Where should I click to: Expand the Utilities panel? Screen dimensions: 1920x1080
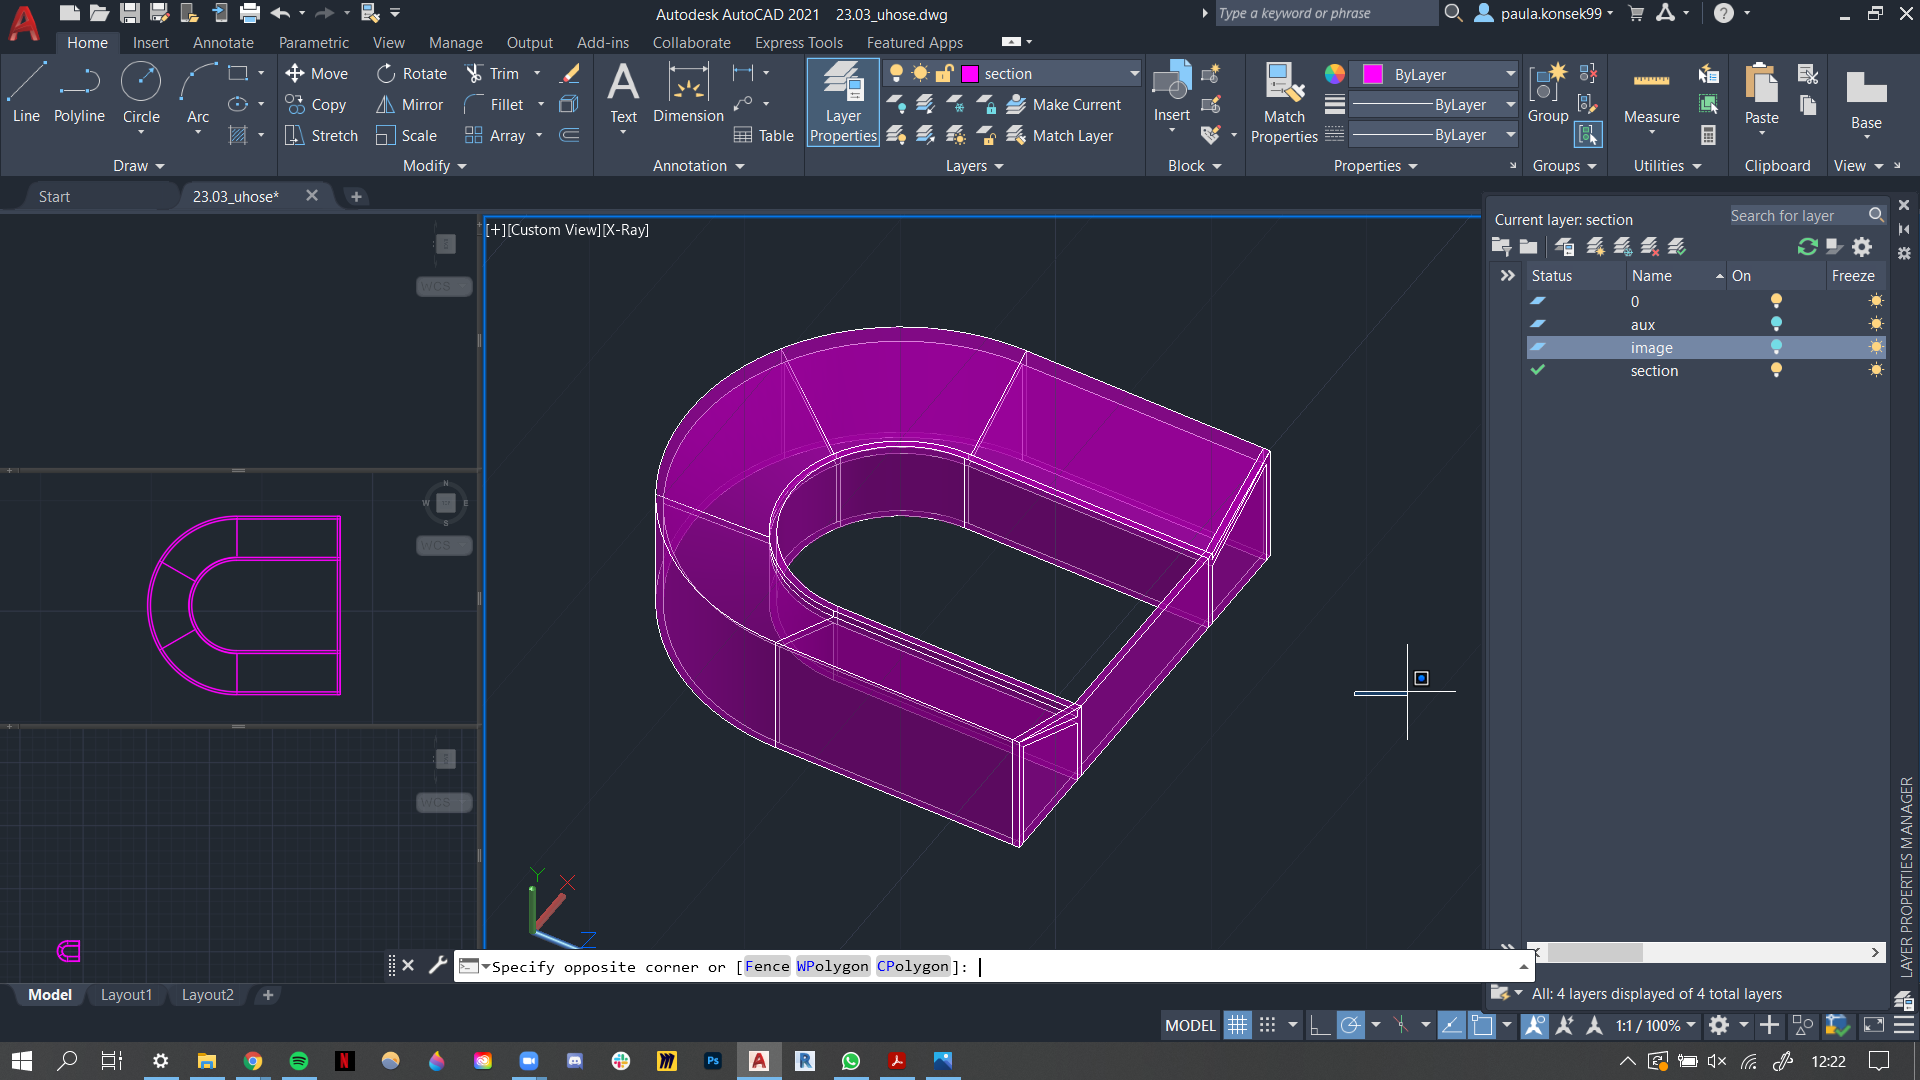click(1667, 166)
